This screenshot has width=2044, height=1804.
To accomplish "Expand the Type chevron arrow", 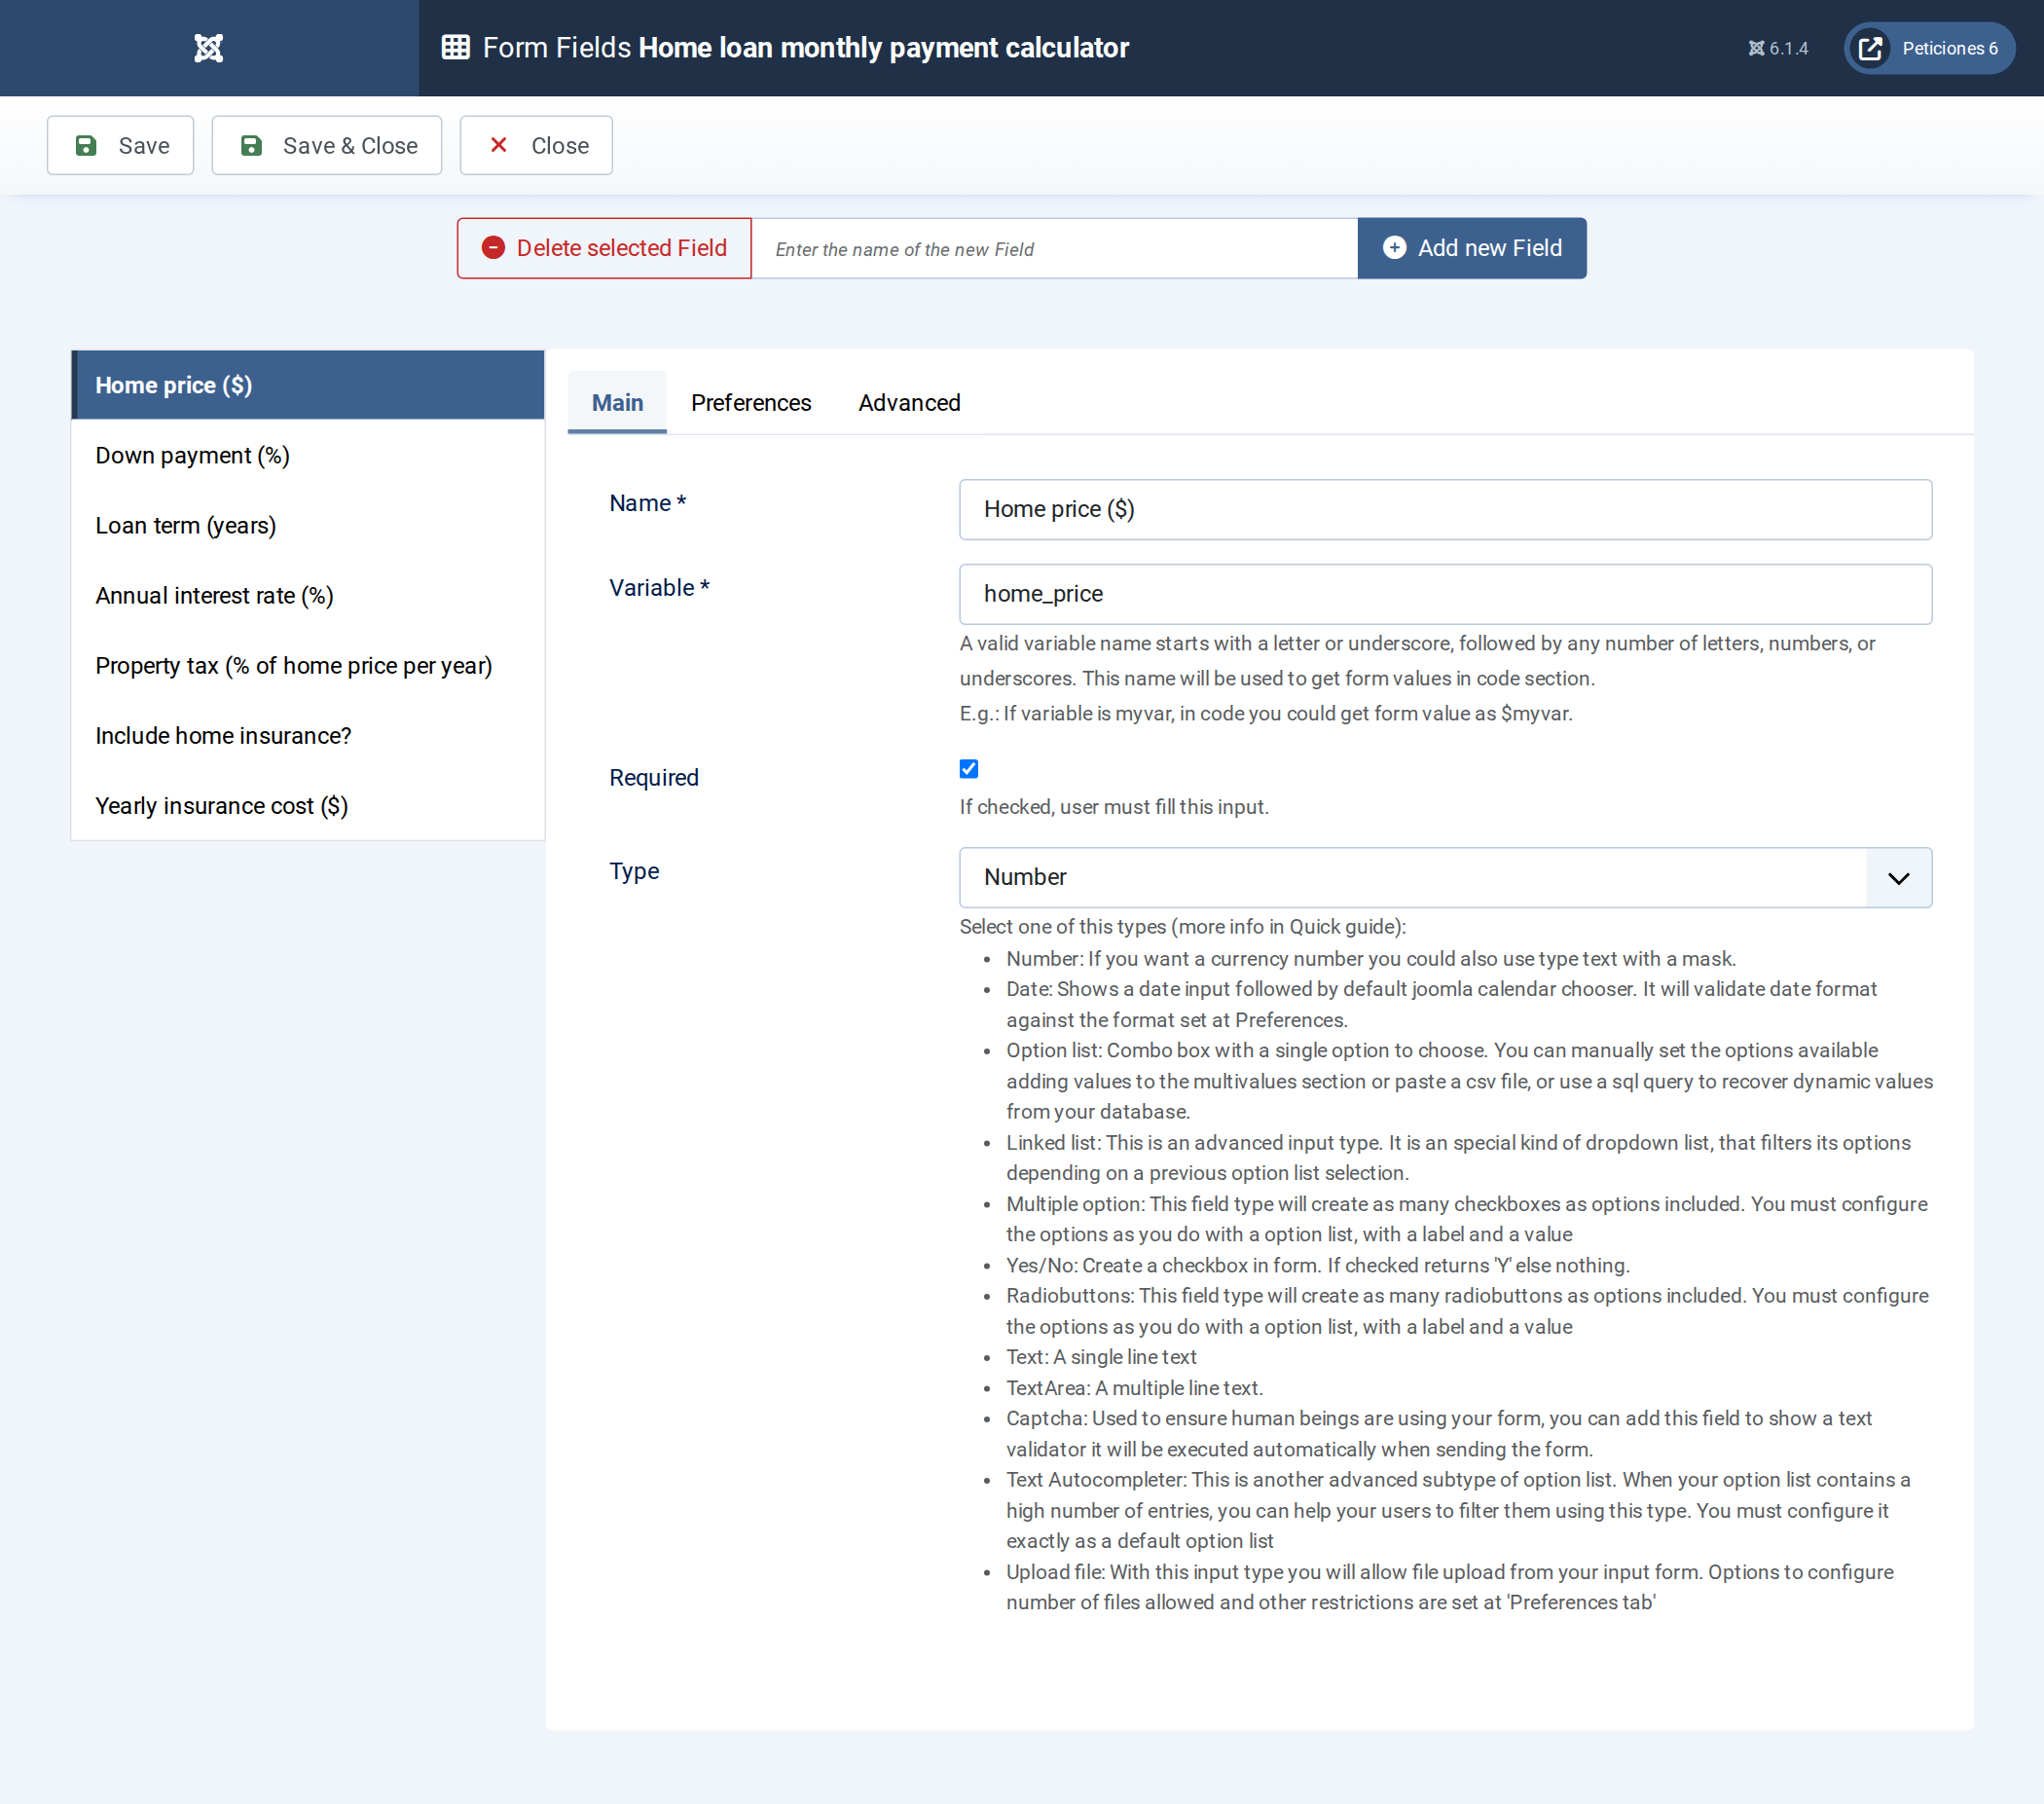I will pyautogui.click(x=1898, y=879).
